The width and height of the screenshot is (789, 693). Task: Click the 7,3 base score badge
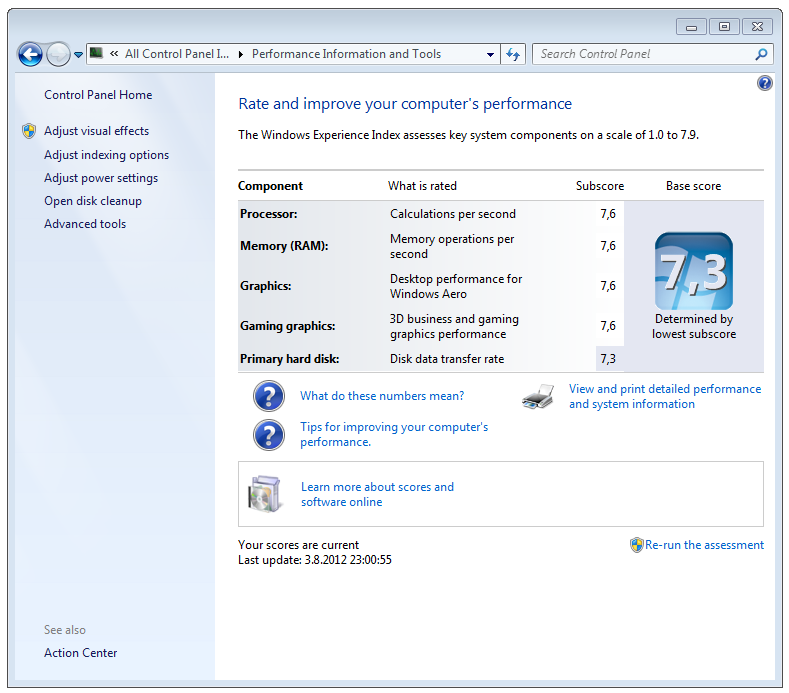tap(693, 271)
